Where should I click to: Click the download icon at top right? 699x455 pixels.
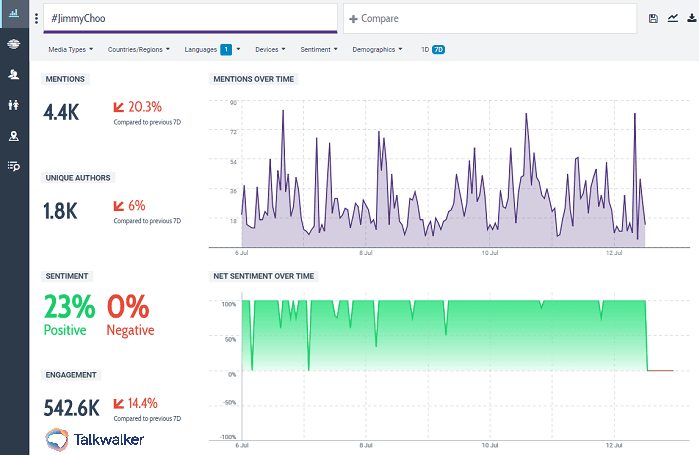pos(690,19)
